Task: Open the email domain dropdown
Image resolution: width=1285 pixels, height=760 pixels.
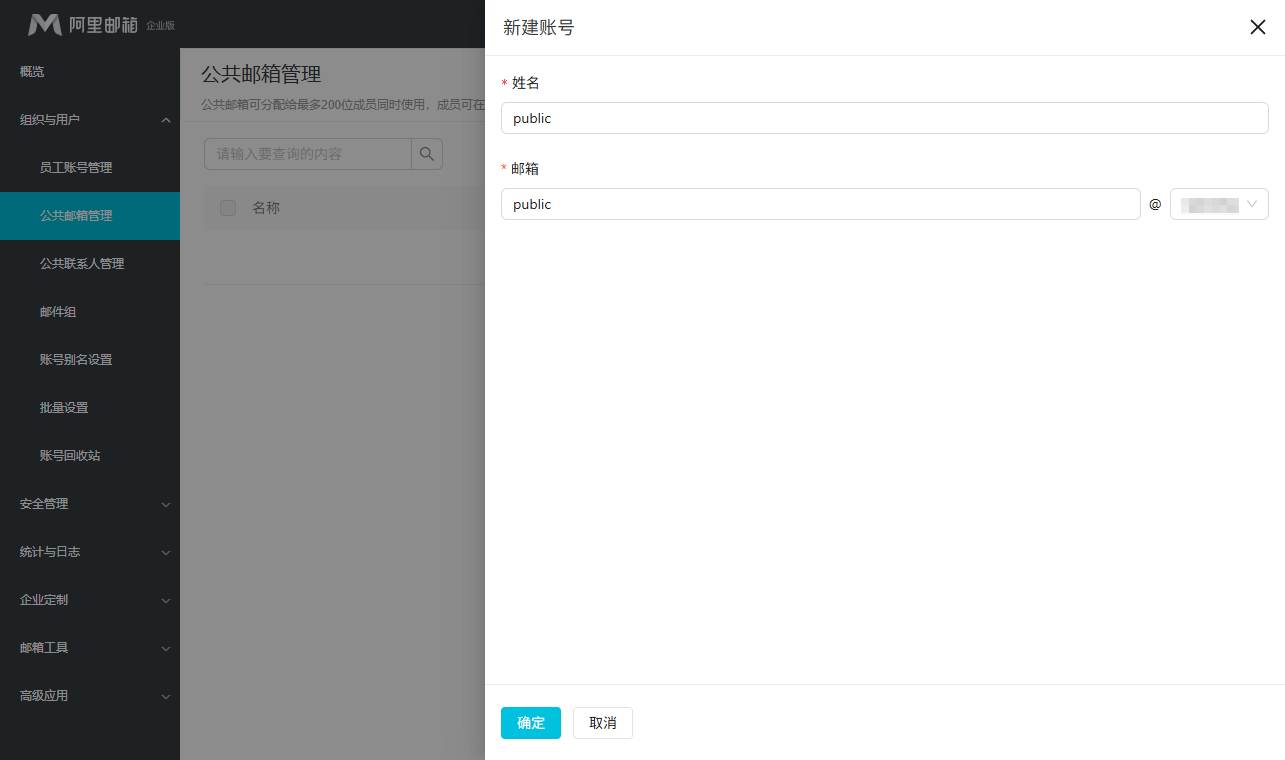Action: 1219,204
